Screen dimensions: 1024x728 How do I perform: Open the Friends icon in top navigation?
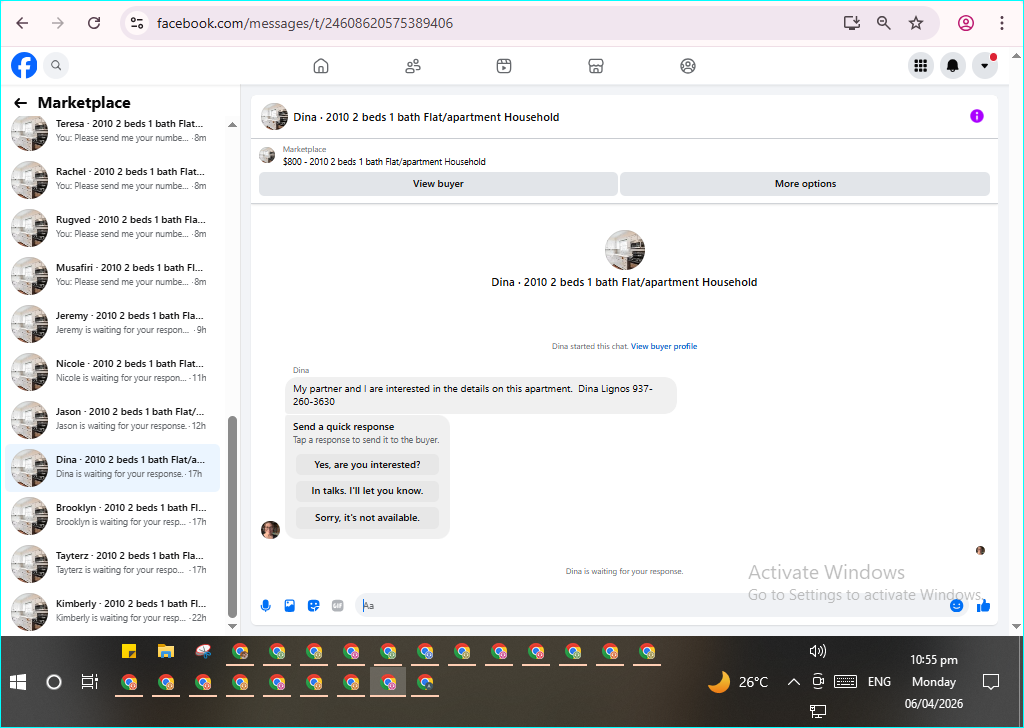click(413, 66)
